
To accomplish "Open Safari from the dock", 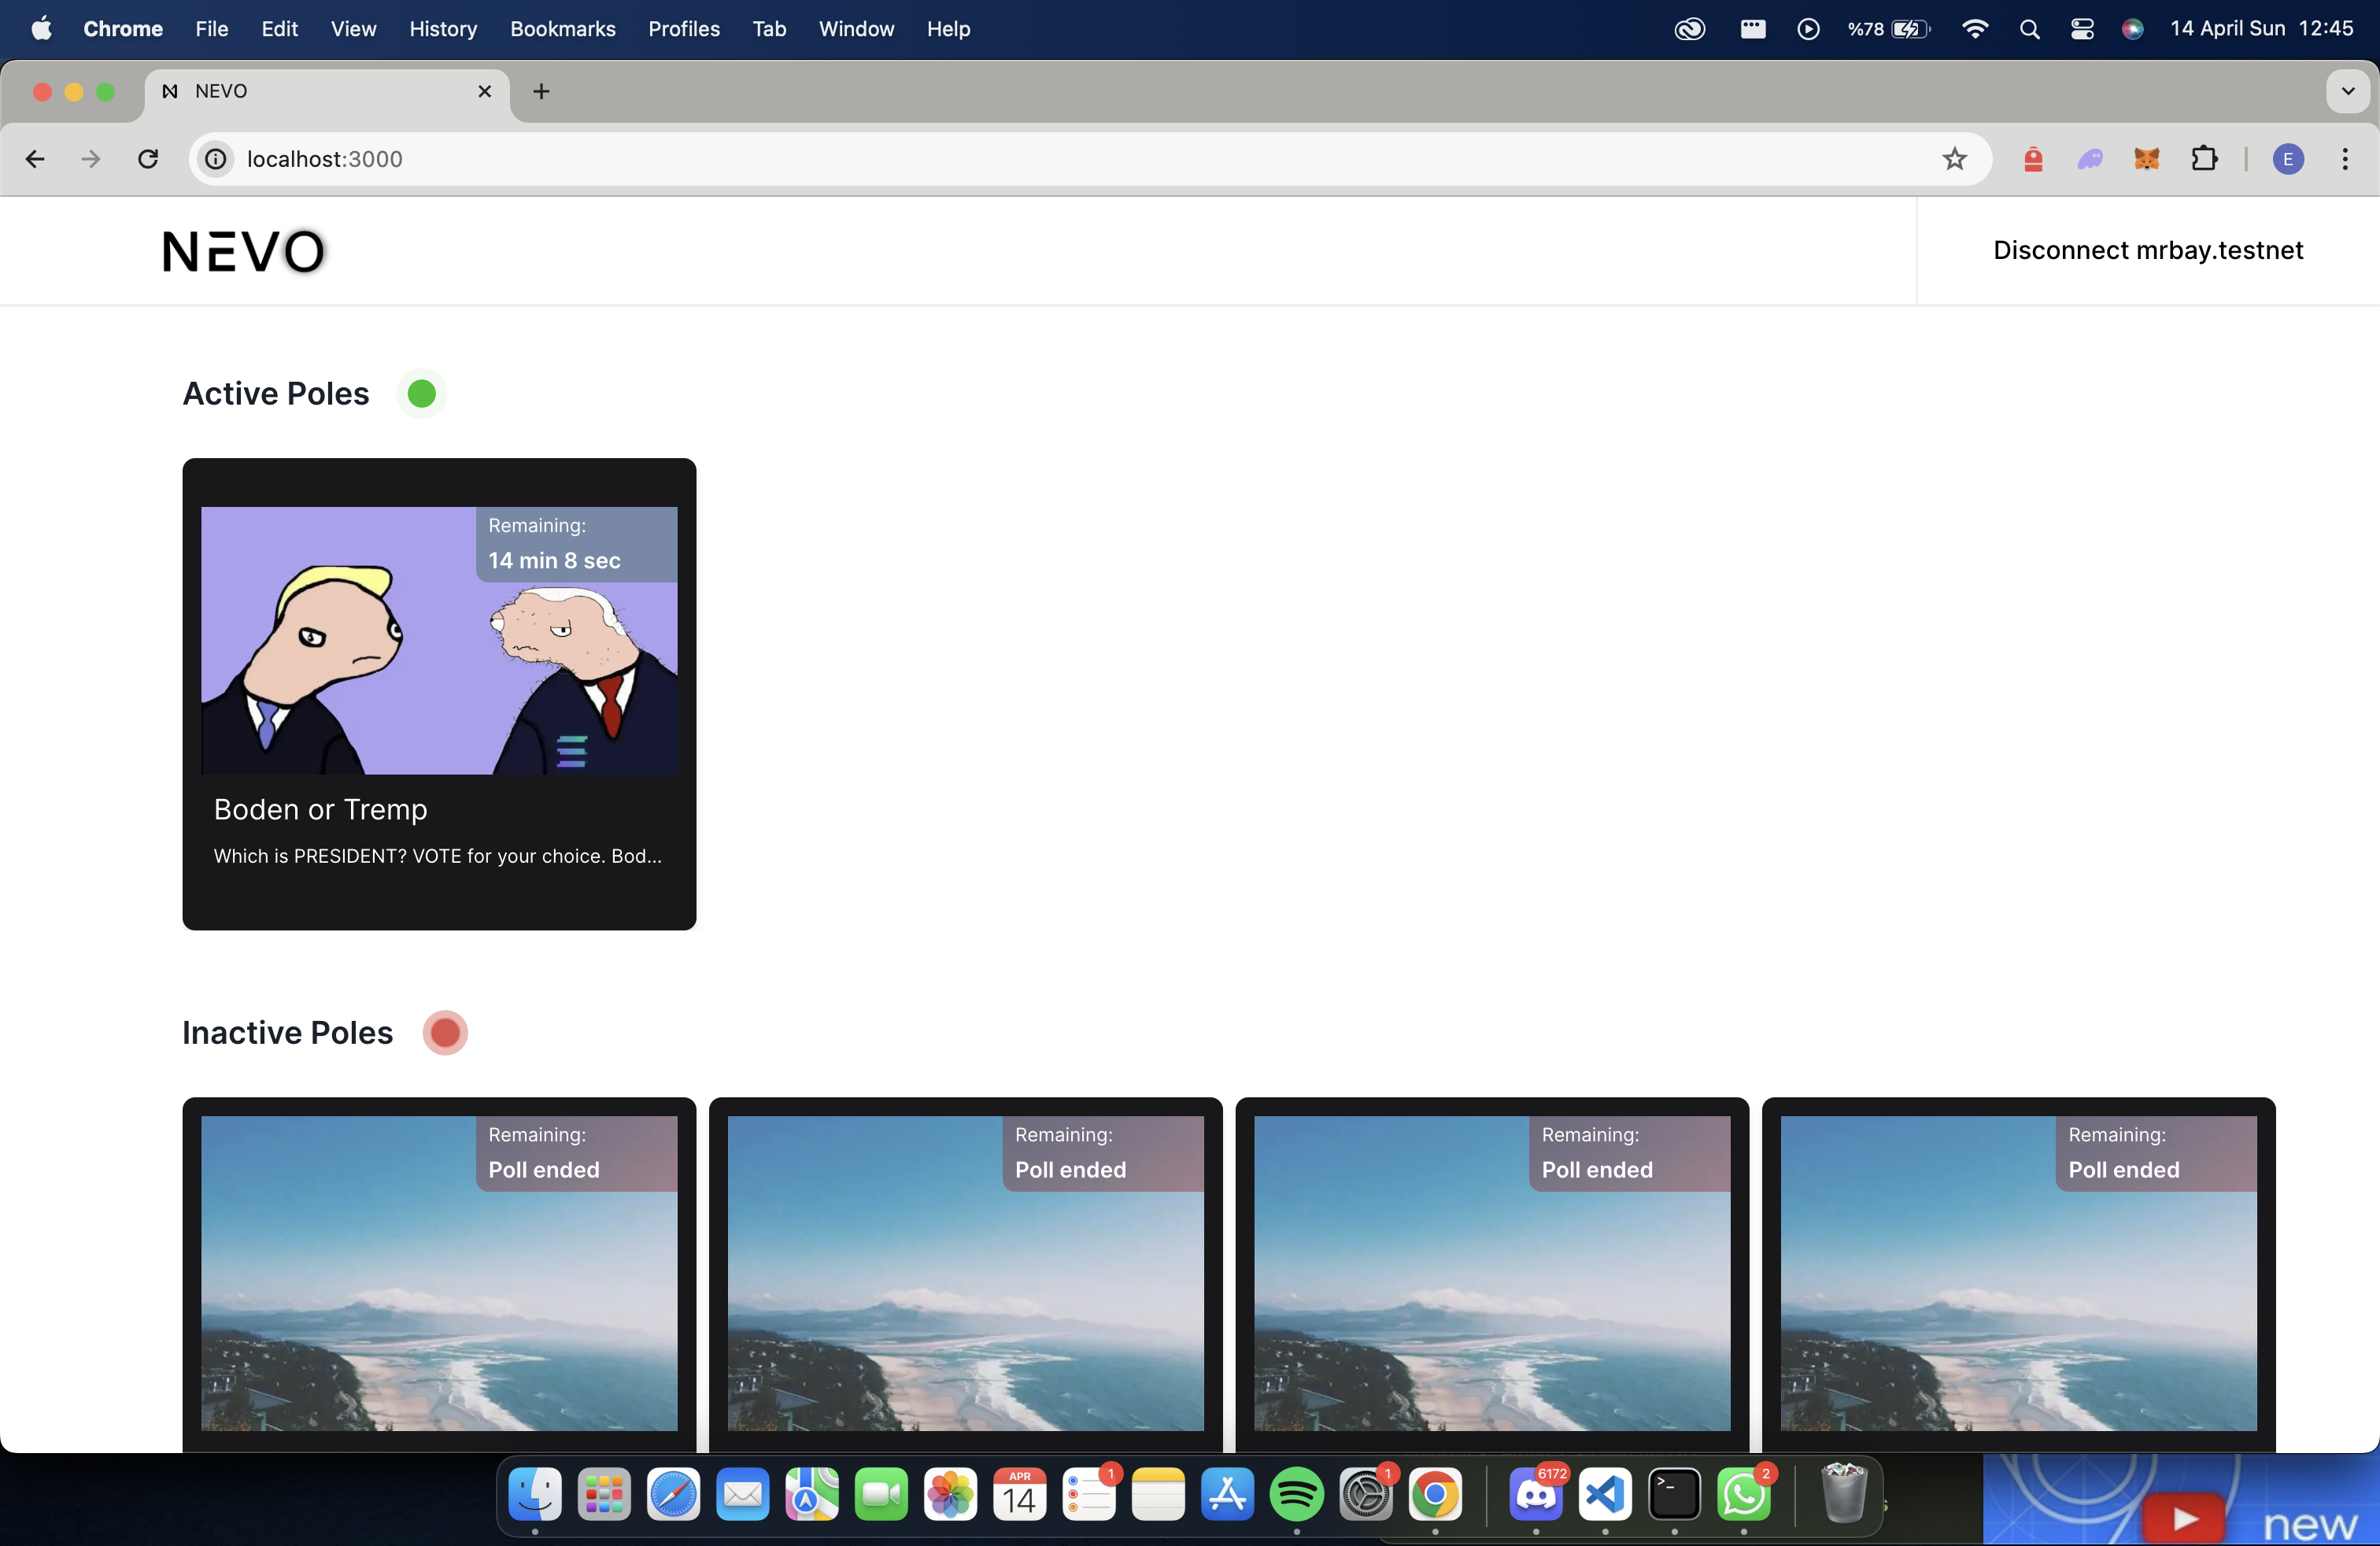I will [x=673, y=1495].
